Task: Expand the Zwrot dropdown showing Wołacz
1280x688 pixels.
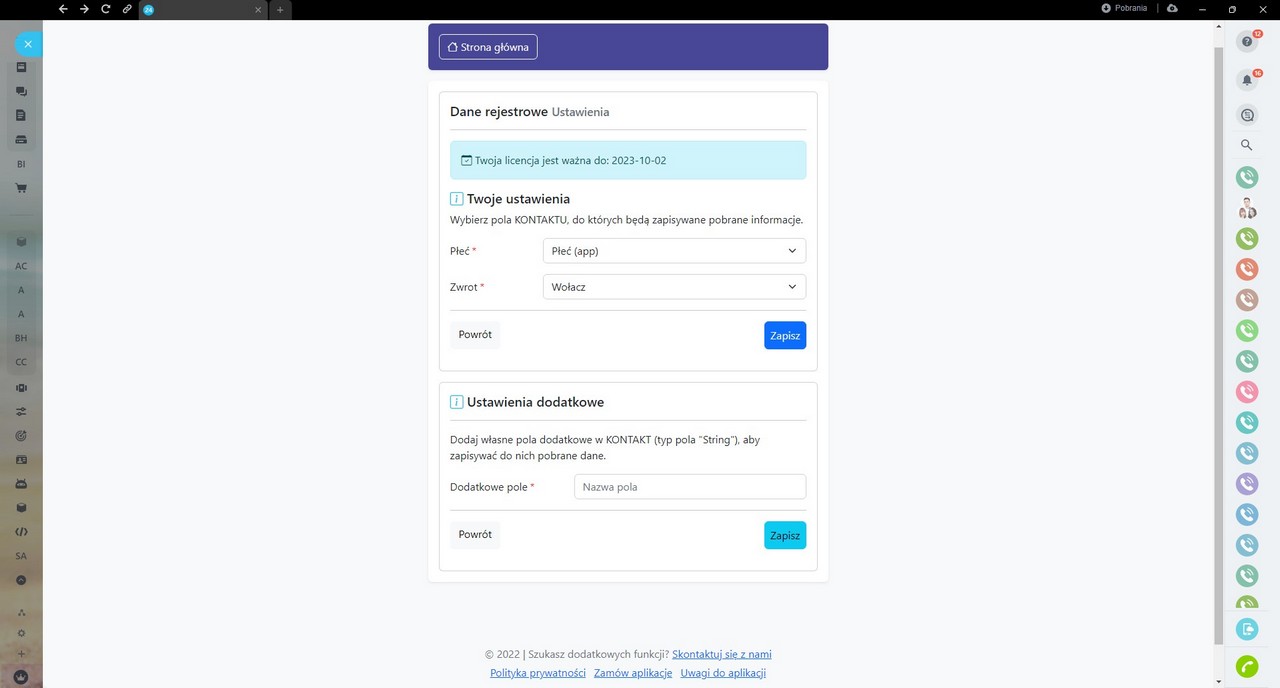Action: (674, 287)
